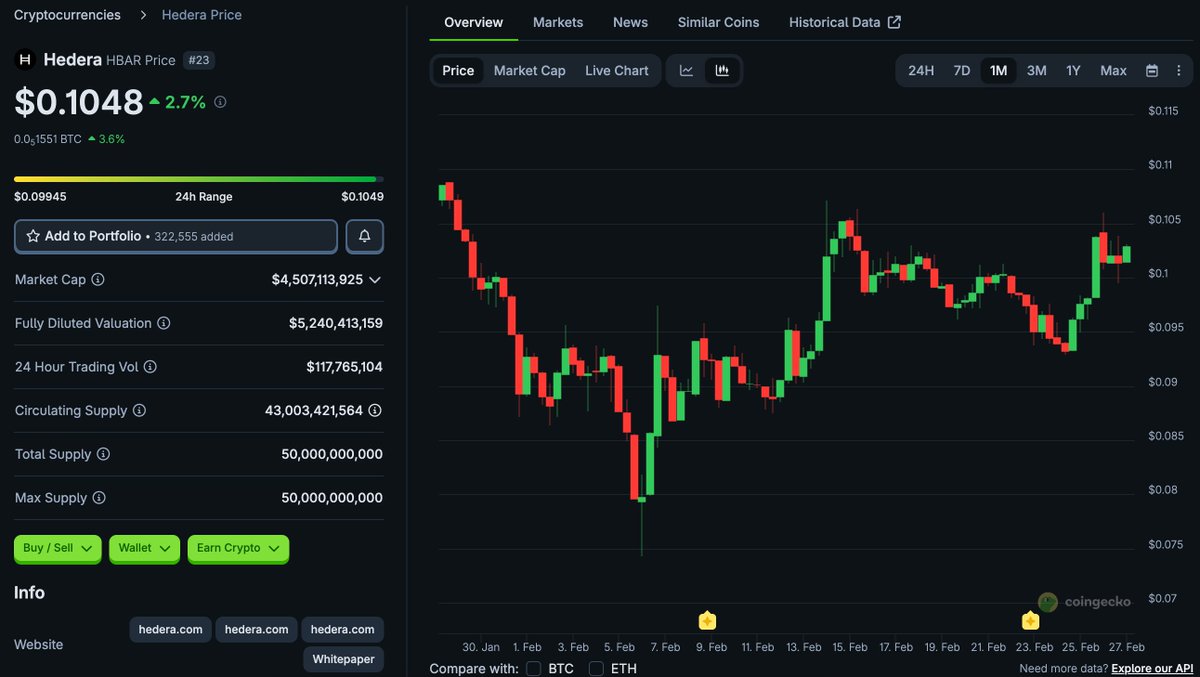Open the calendar date range picker

pyautogui.click(x=1152, y=70)
